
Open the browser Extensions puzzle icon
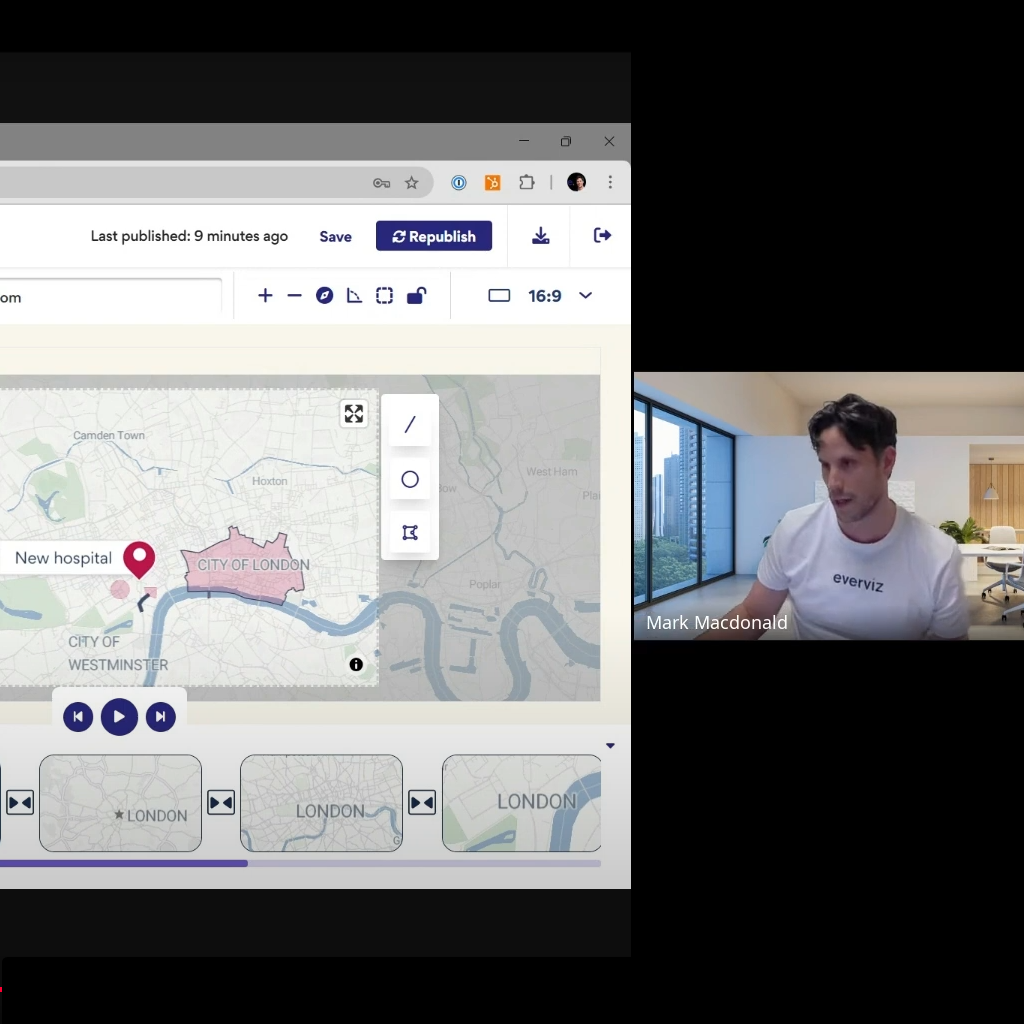[x=526, y=183]
